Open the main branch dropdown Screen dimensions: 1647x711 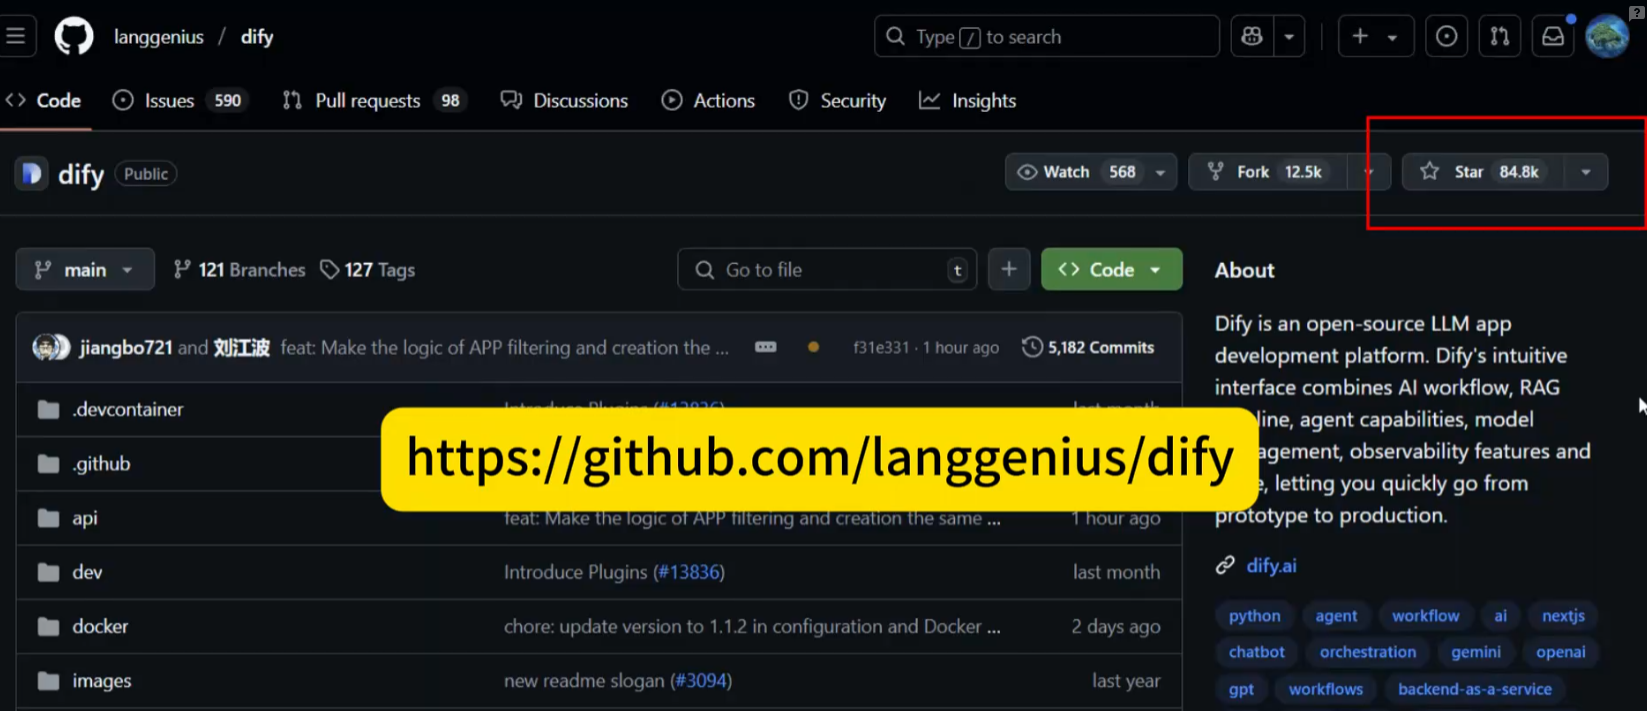[x=85, y=270]
